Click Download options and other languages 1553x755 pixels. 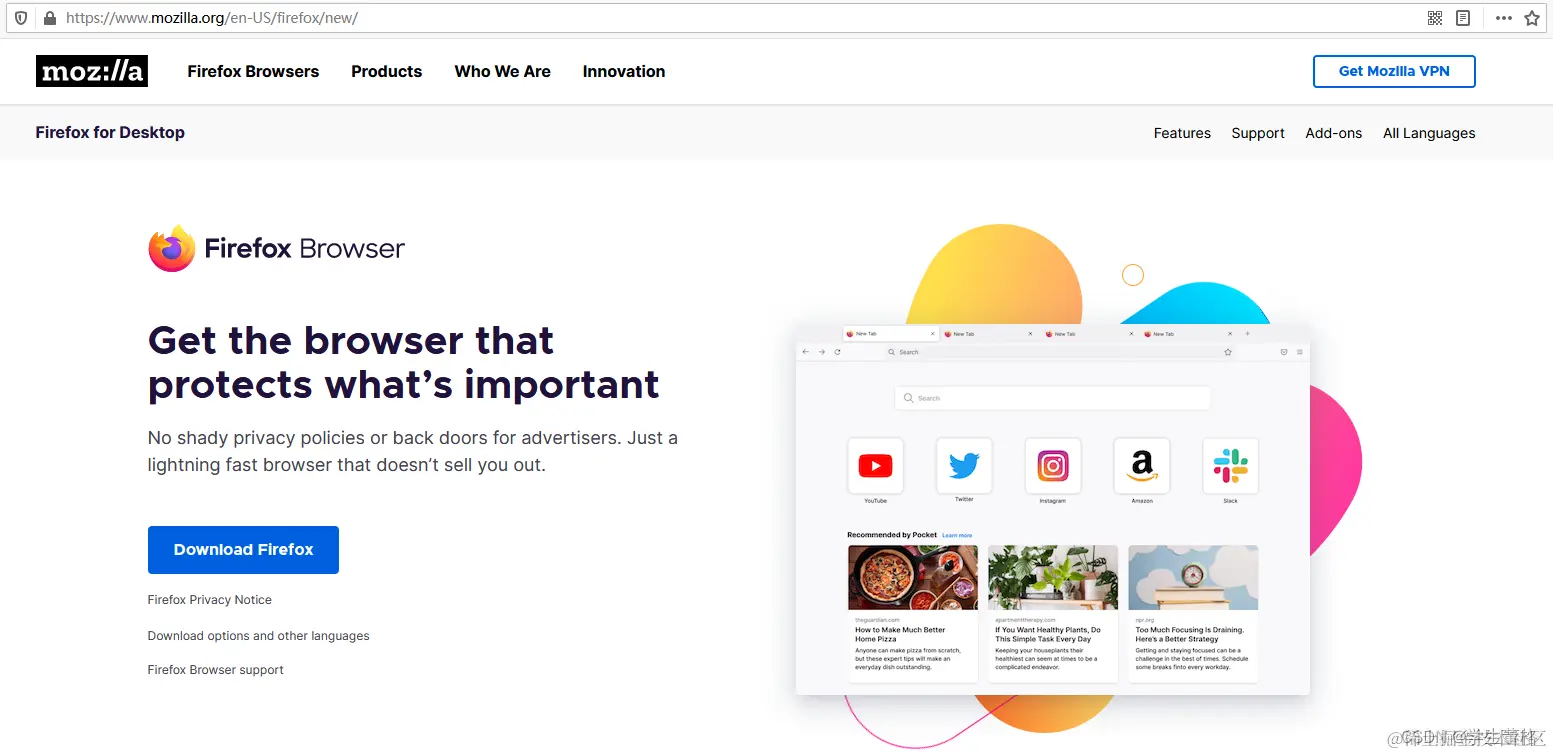pos(258,636)
